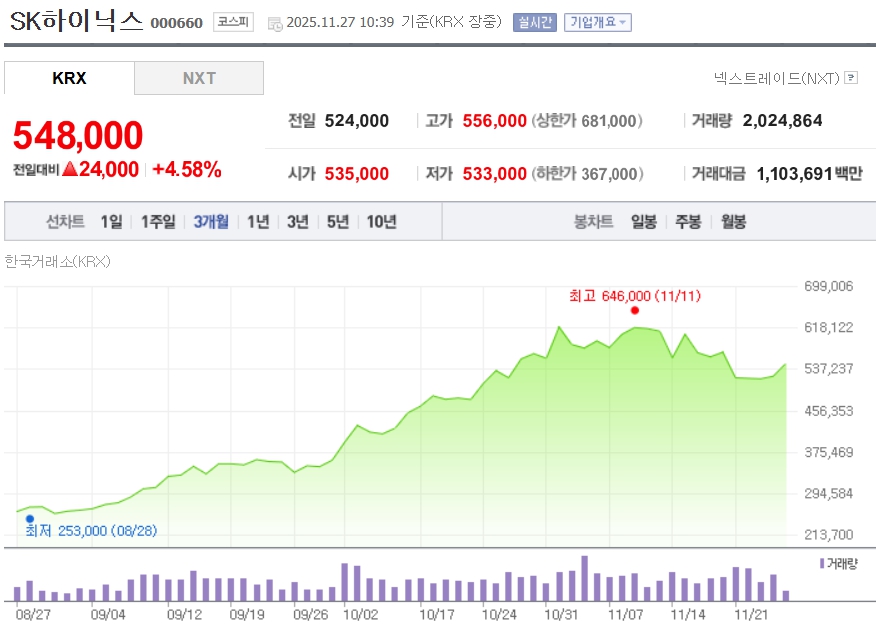Switch to 월봉 candlestick chart
This screenshot has width=876, height=639.
coord(733,222)
